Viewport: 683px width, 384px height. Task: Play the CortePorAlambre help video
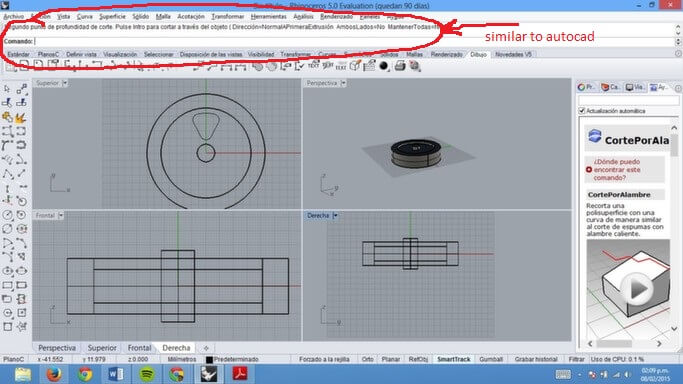(x=636, y=289)
